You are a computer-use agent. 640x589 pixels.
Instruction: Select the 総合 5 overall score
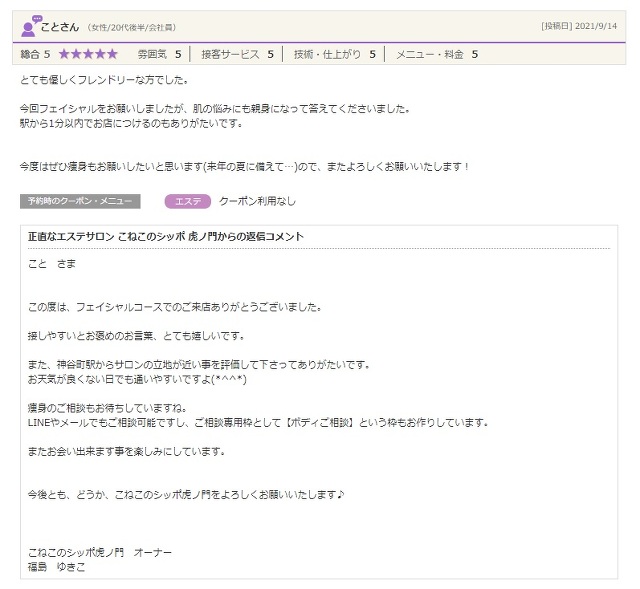[x=35, y=54]
